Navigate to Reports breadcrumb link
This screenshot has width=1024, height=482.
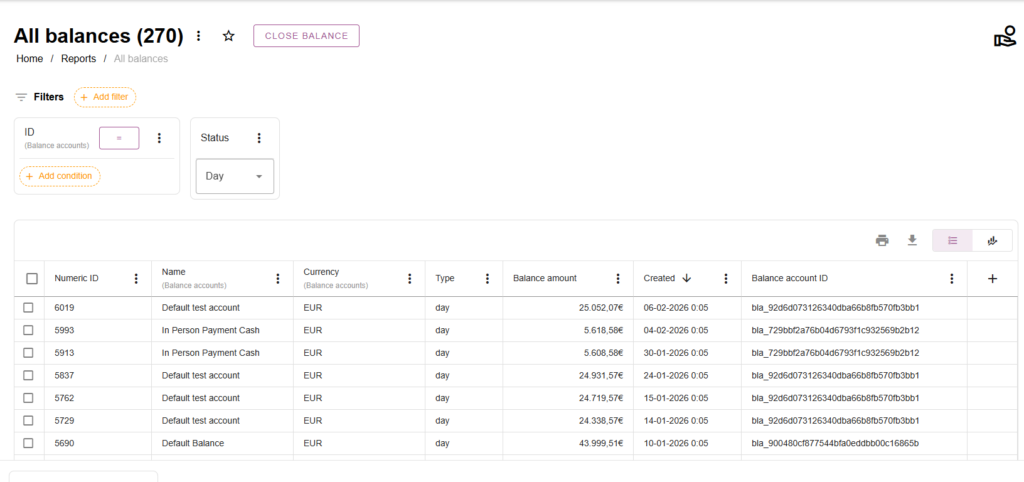[x=78, y=59]
